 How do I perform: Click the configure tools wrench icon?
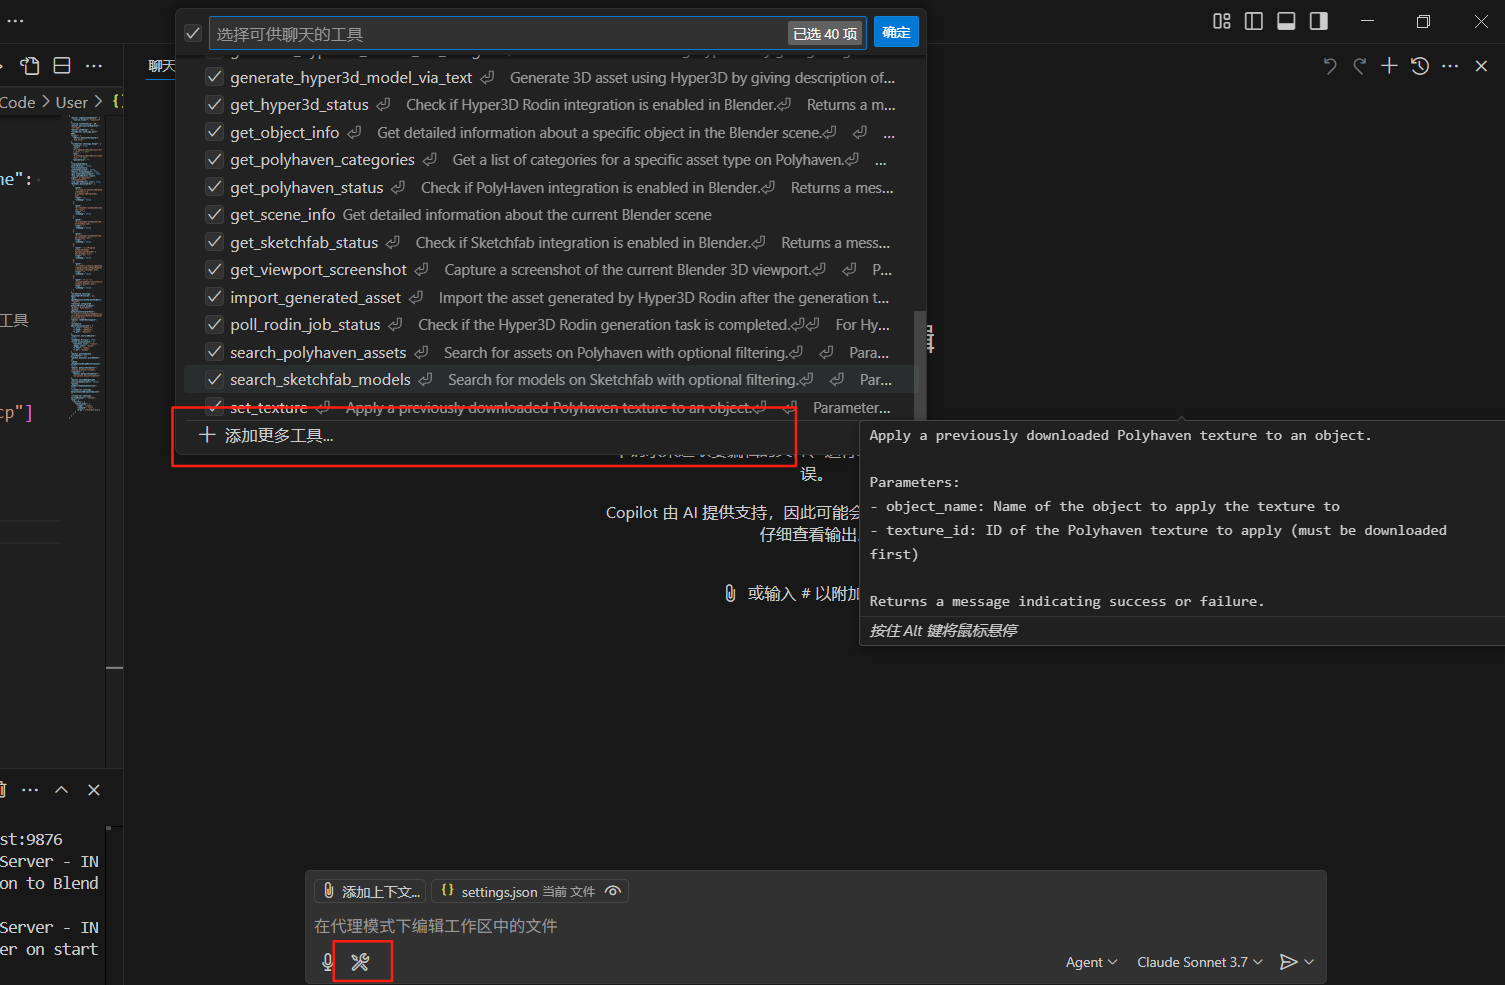click(x=360, y=962)
